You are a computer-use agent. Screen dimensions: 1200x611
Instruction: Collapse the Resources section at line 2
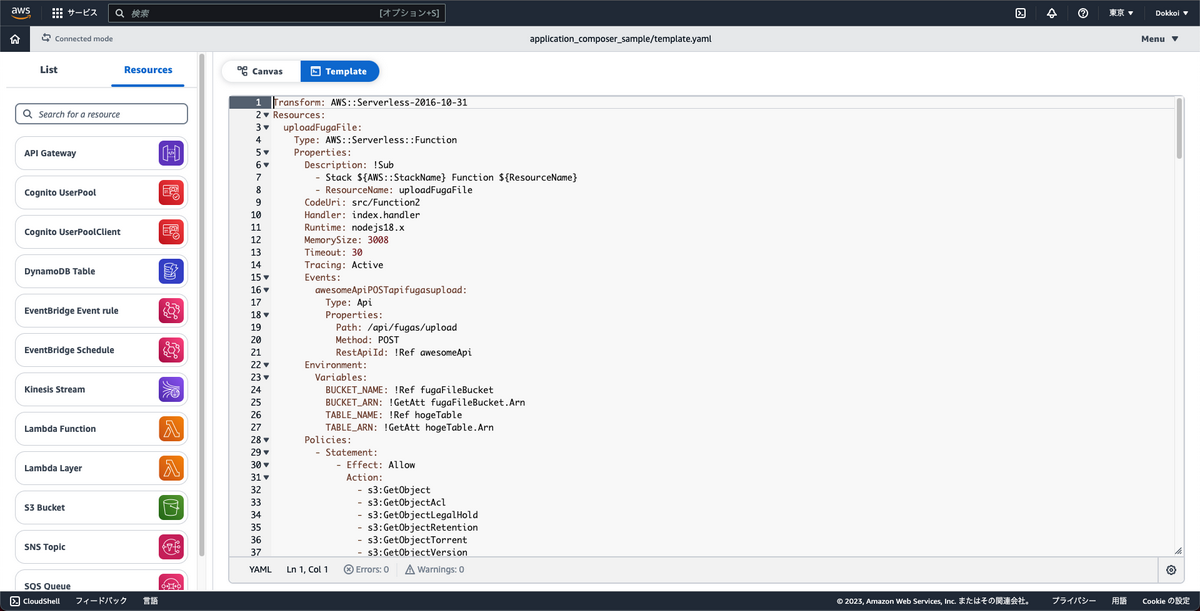266,115
